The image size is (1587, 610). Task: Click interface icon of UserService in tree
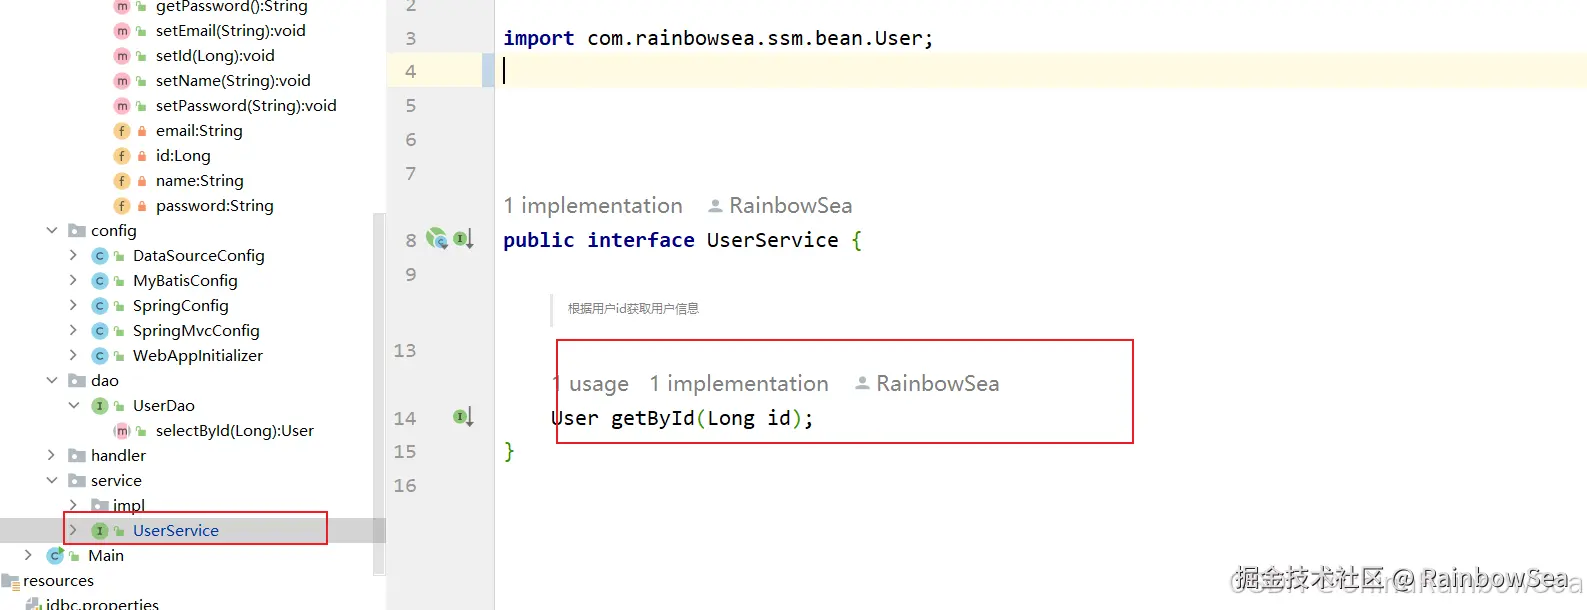[x=100, y=531]
